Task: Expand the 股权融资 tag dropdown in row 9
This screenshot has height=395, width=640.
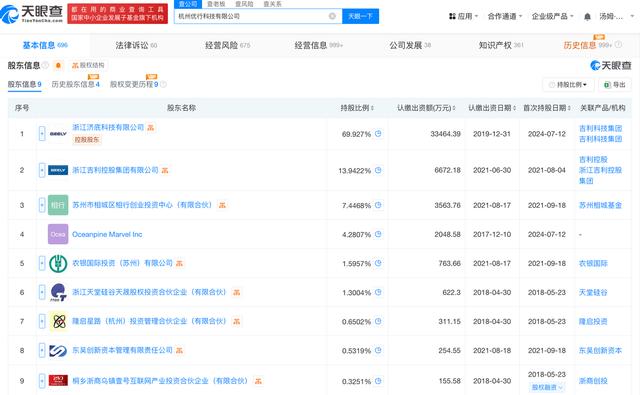Action: (547, 387)
